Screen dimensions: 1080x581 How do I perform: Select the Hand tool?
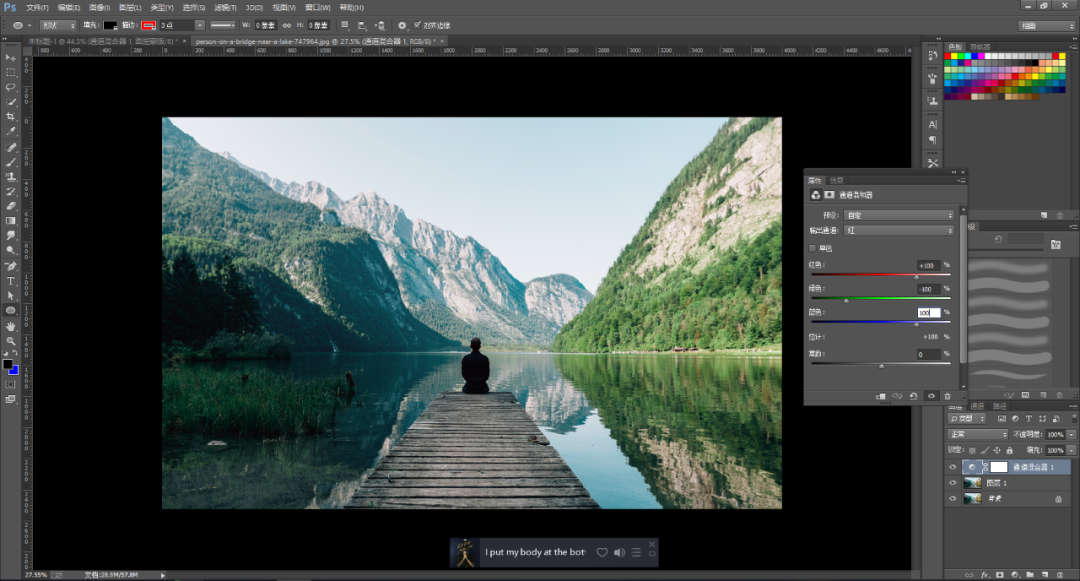pyautogui.click(x=10, y=326)
